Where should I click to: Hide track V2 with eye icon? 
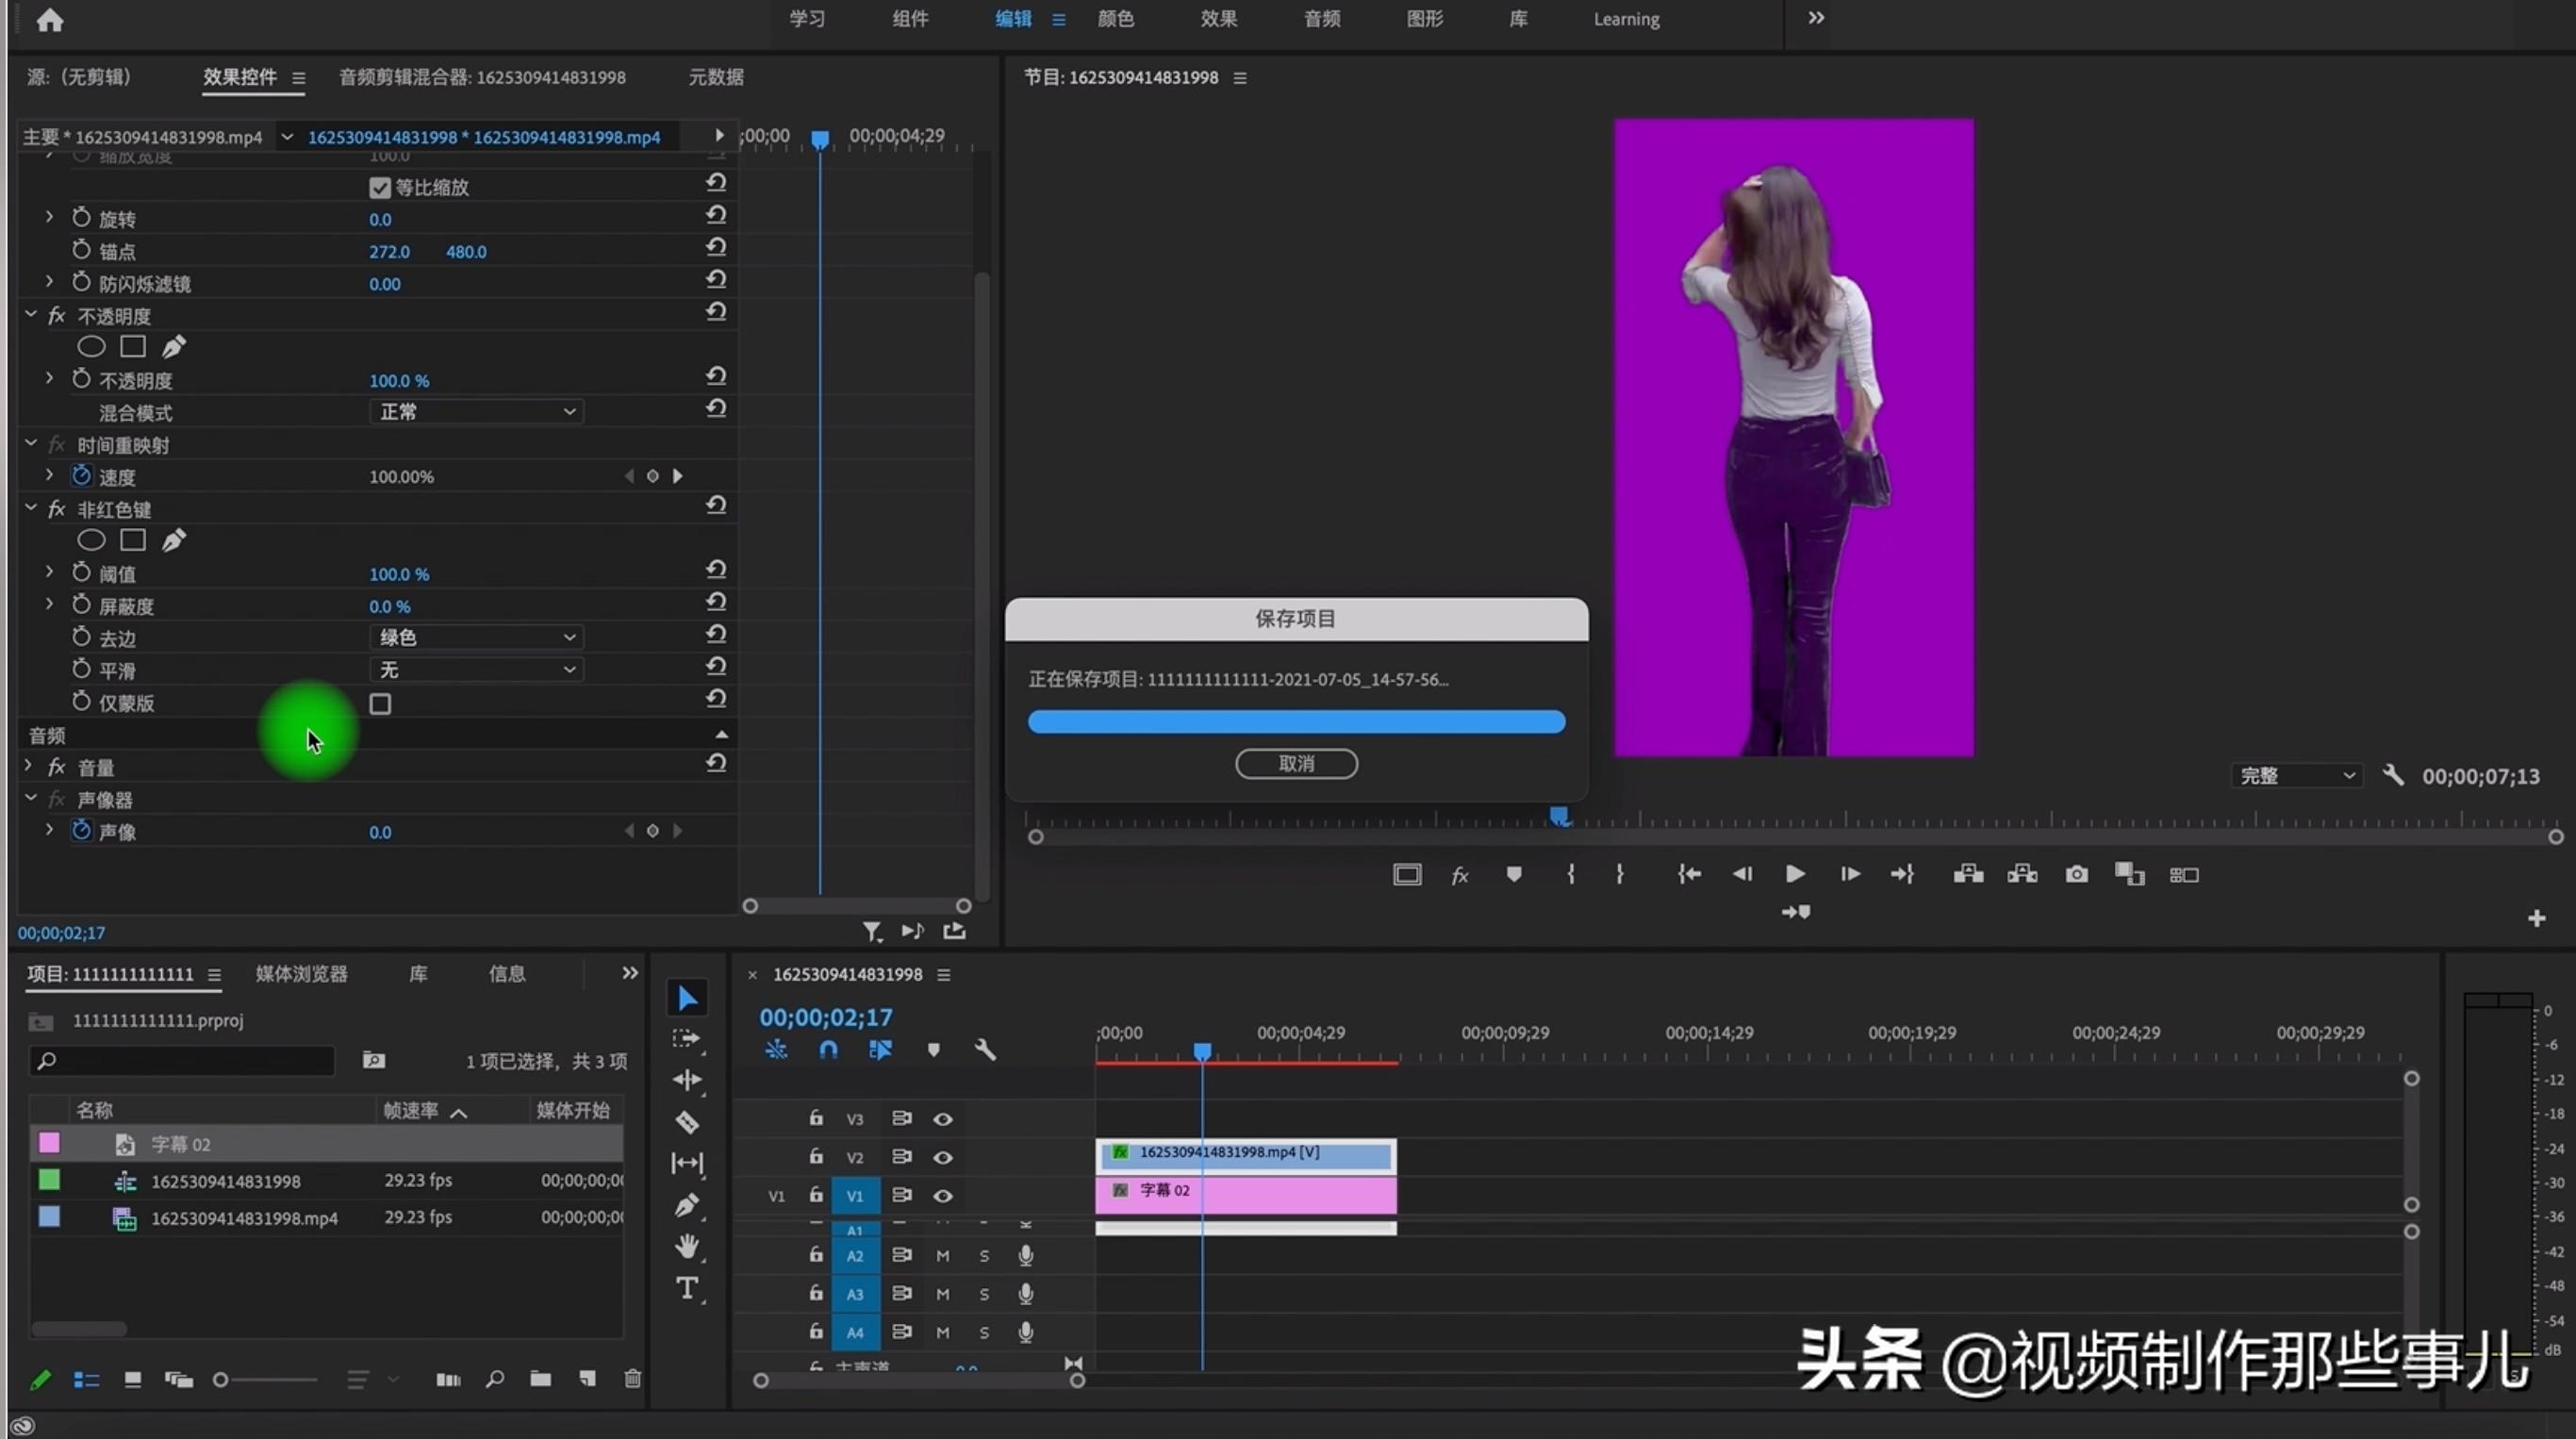(942, 1157)
